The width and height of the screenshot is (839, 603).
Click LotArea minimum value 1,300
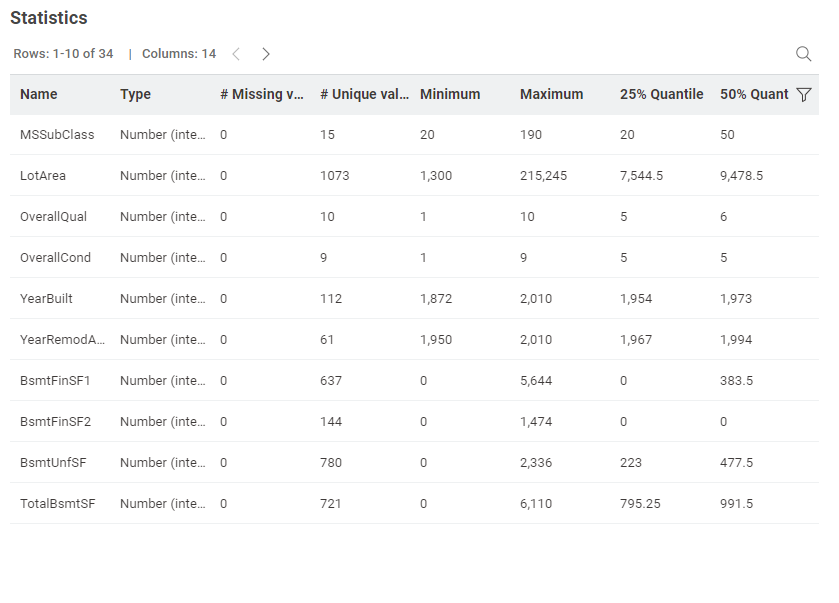click(x=436, y=175)
